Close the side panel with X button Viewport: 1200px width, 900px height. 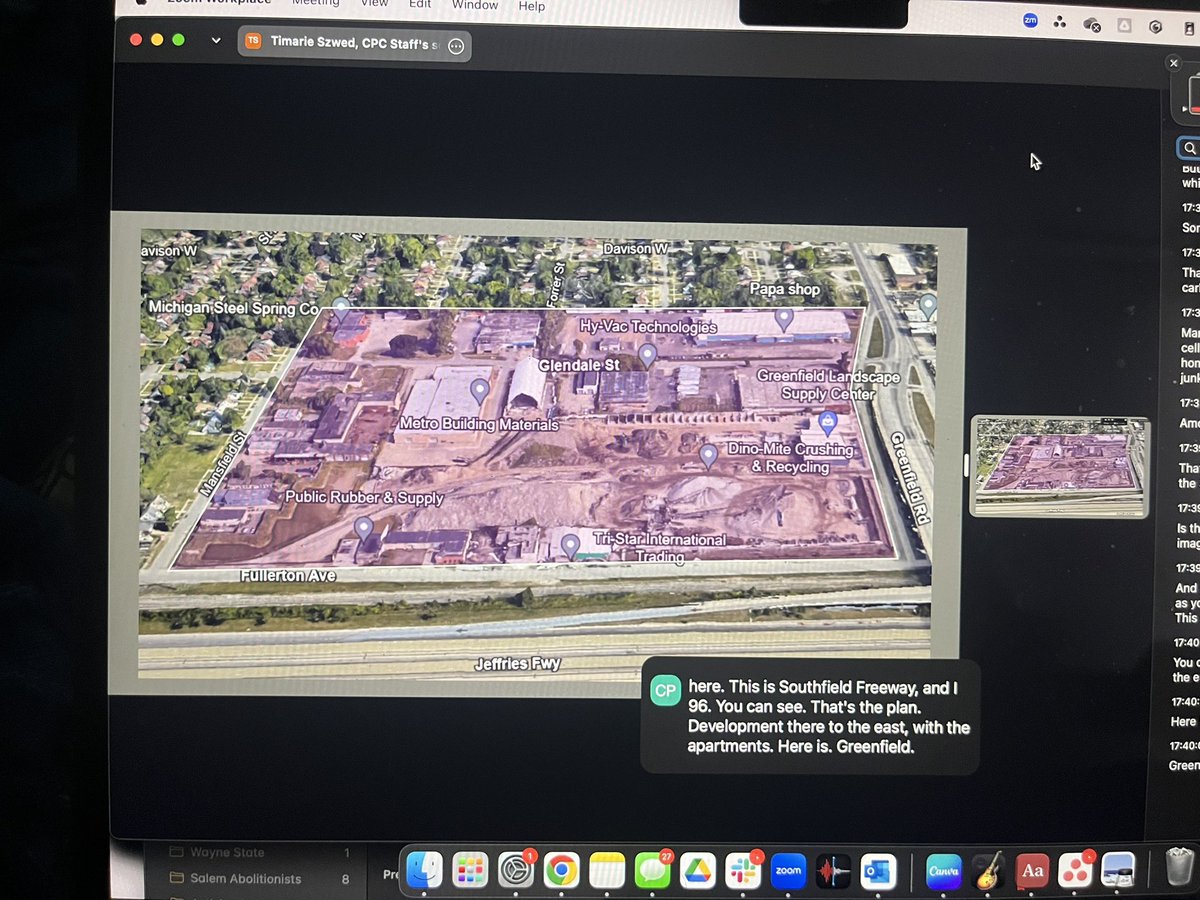1174,63
